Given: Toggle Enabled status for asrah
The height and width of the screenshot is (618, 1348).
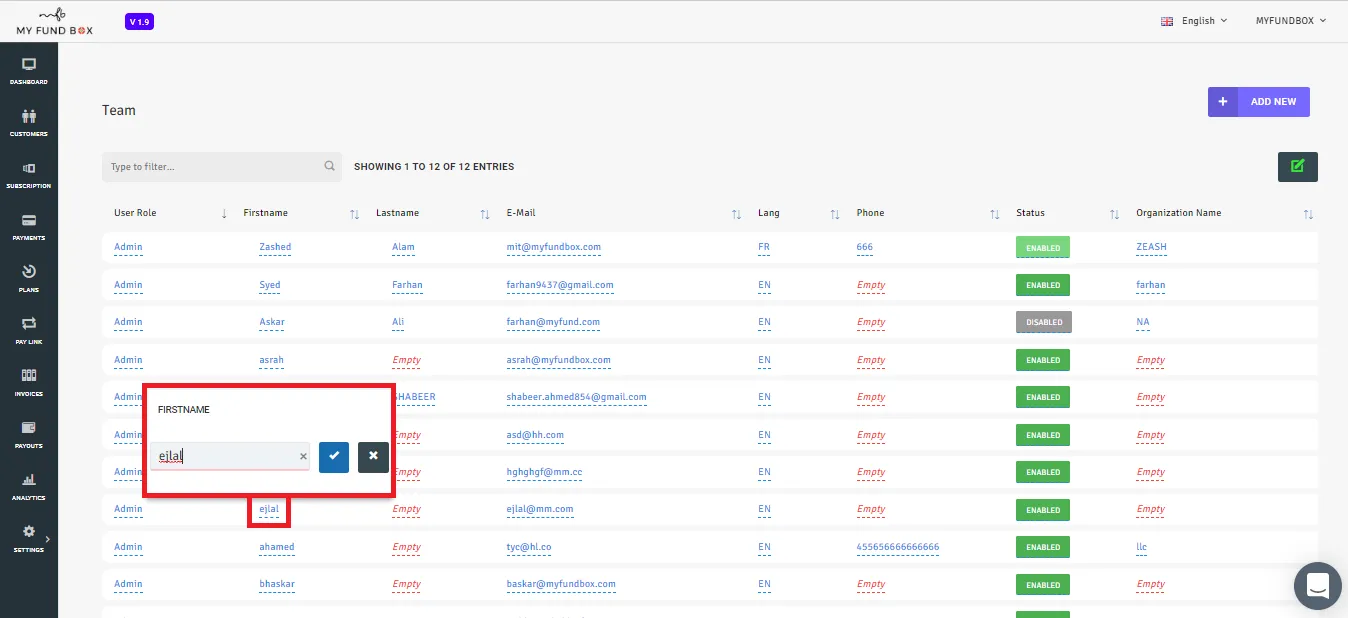Looking at the screenshot, I should (x=1043, y=360).
